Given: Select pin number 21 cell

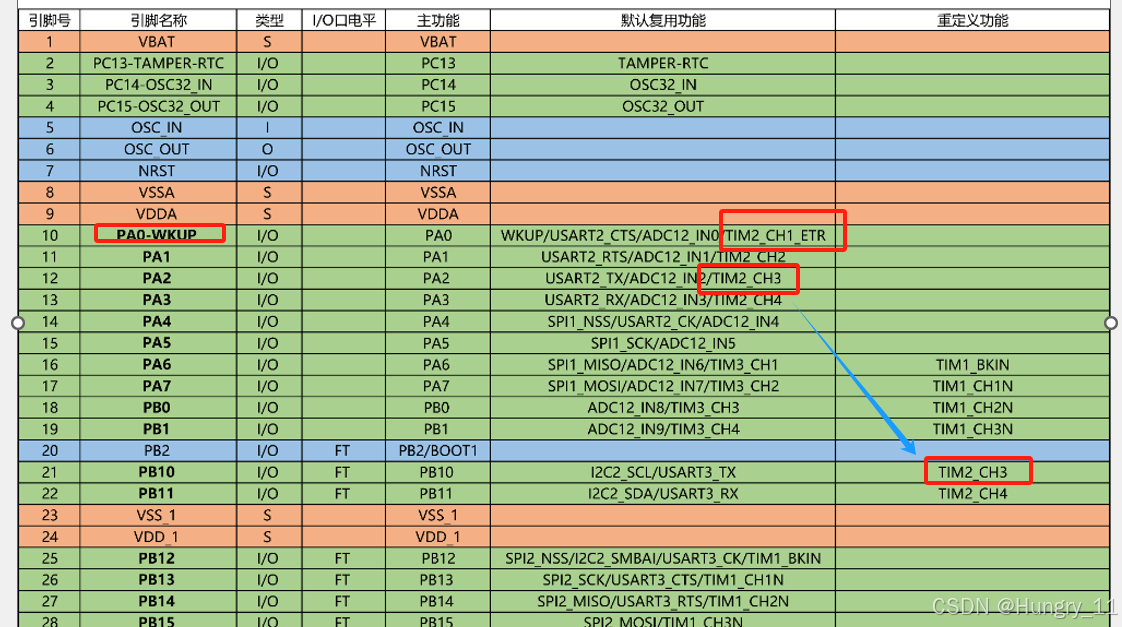Looking at the screenshot, I should point(49,472).
